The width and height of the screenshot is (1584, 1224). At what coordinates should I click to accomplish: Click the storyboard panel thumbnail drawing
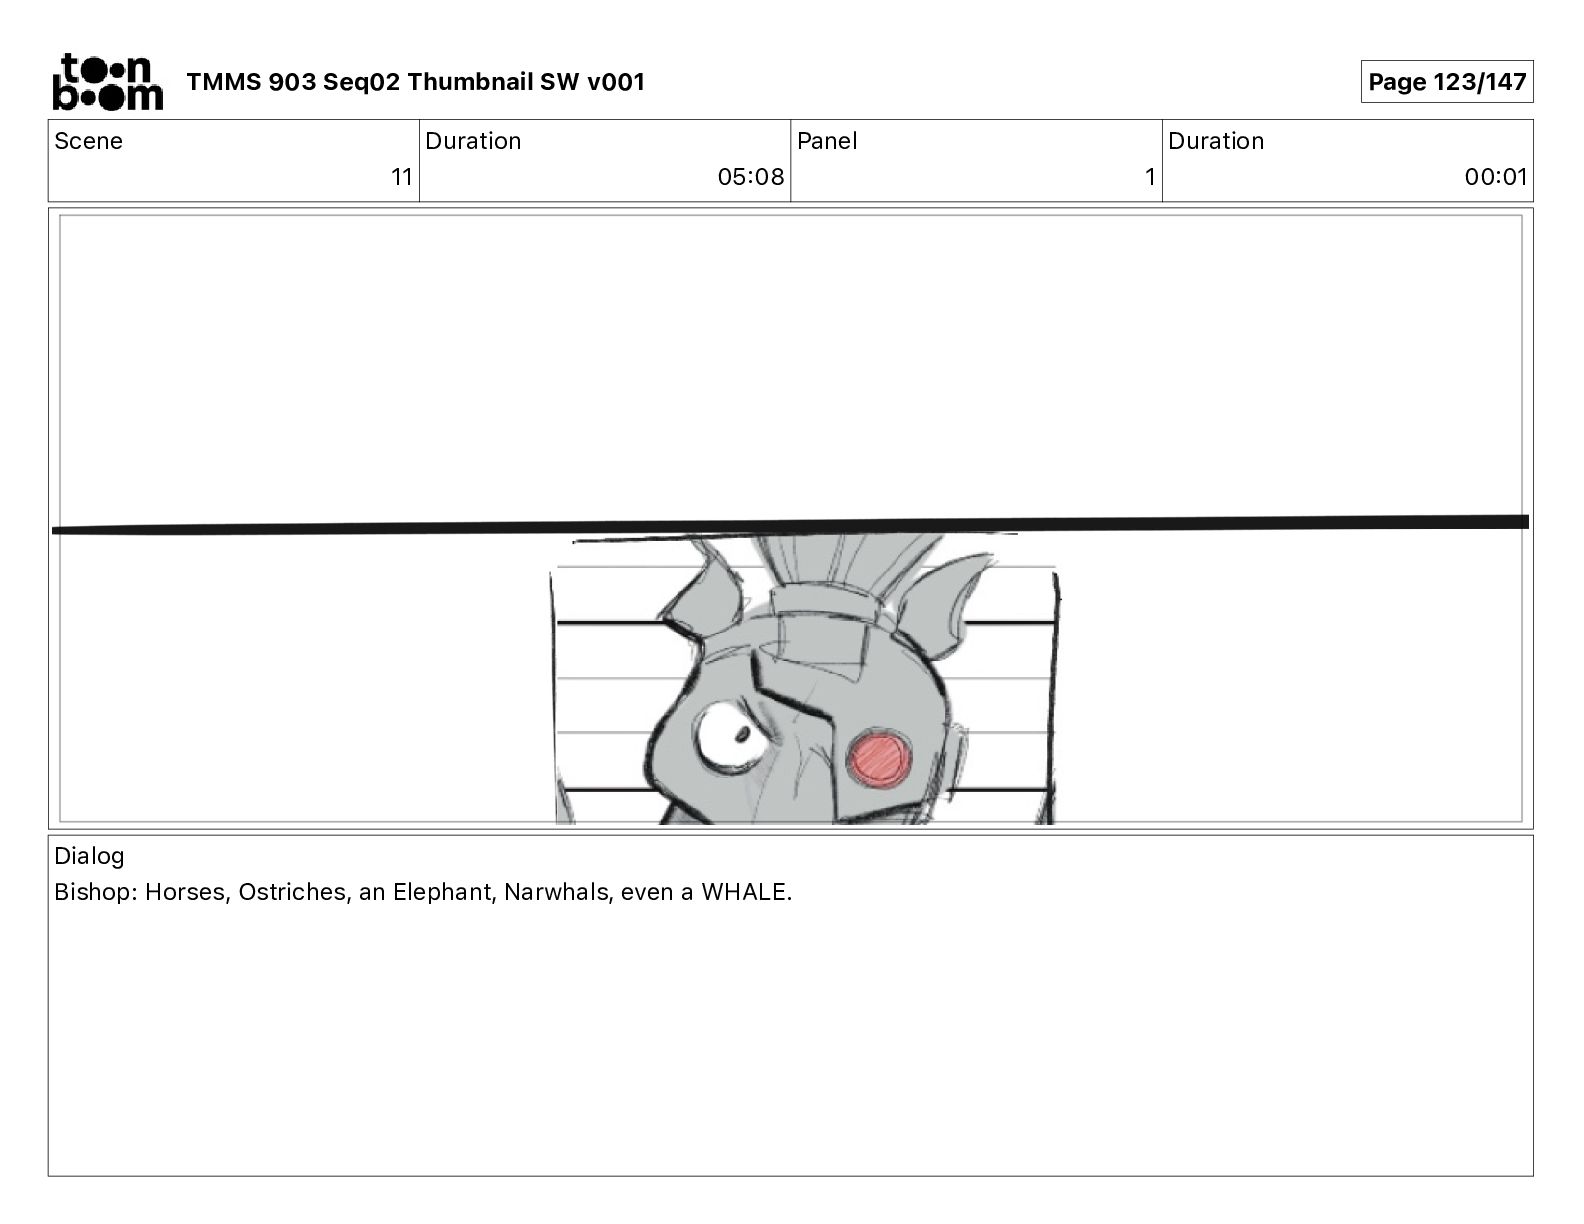[790, 519]
